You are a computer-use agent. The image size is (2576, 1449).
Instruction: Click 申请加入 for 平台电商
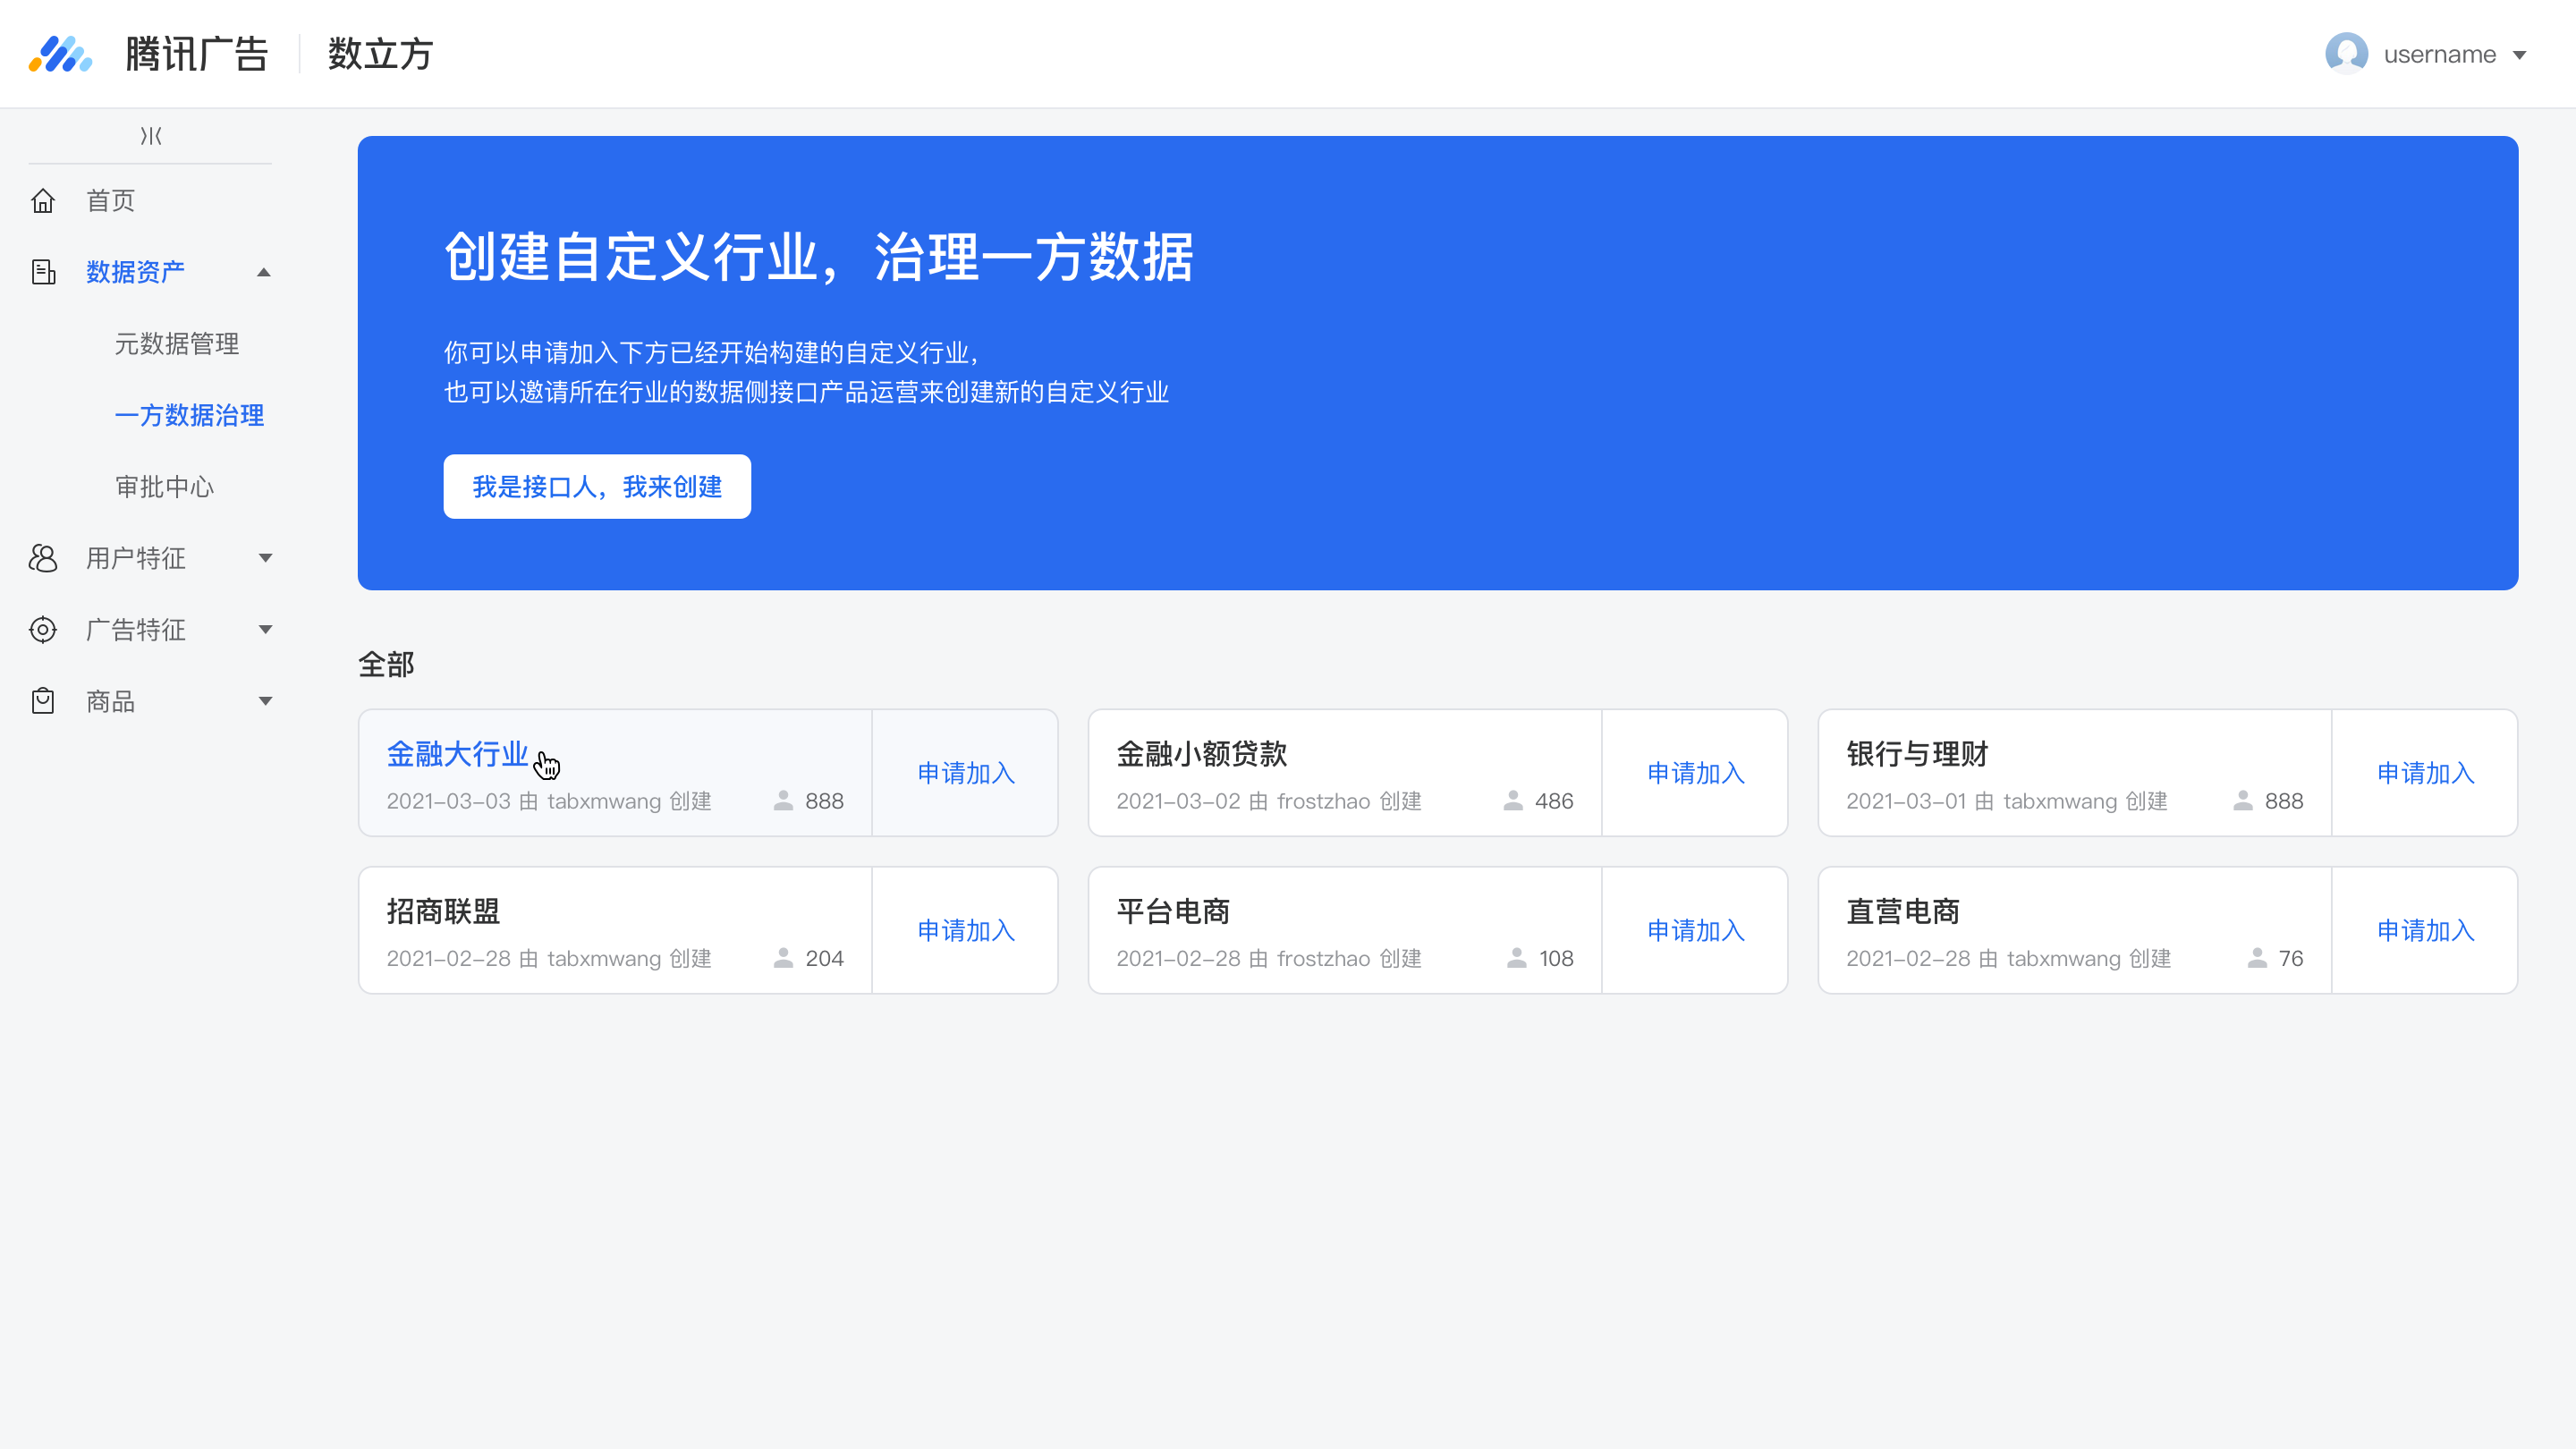(1696, 930)
